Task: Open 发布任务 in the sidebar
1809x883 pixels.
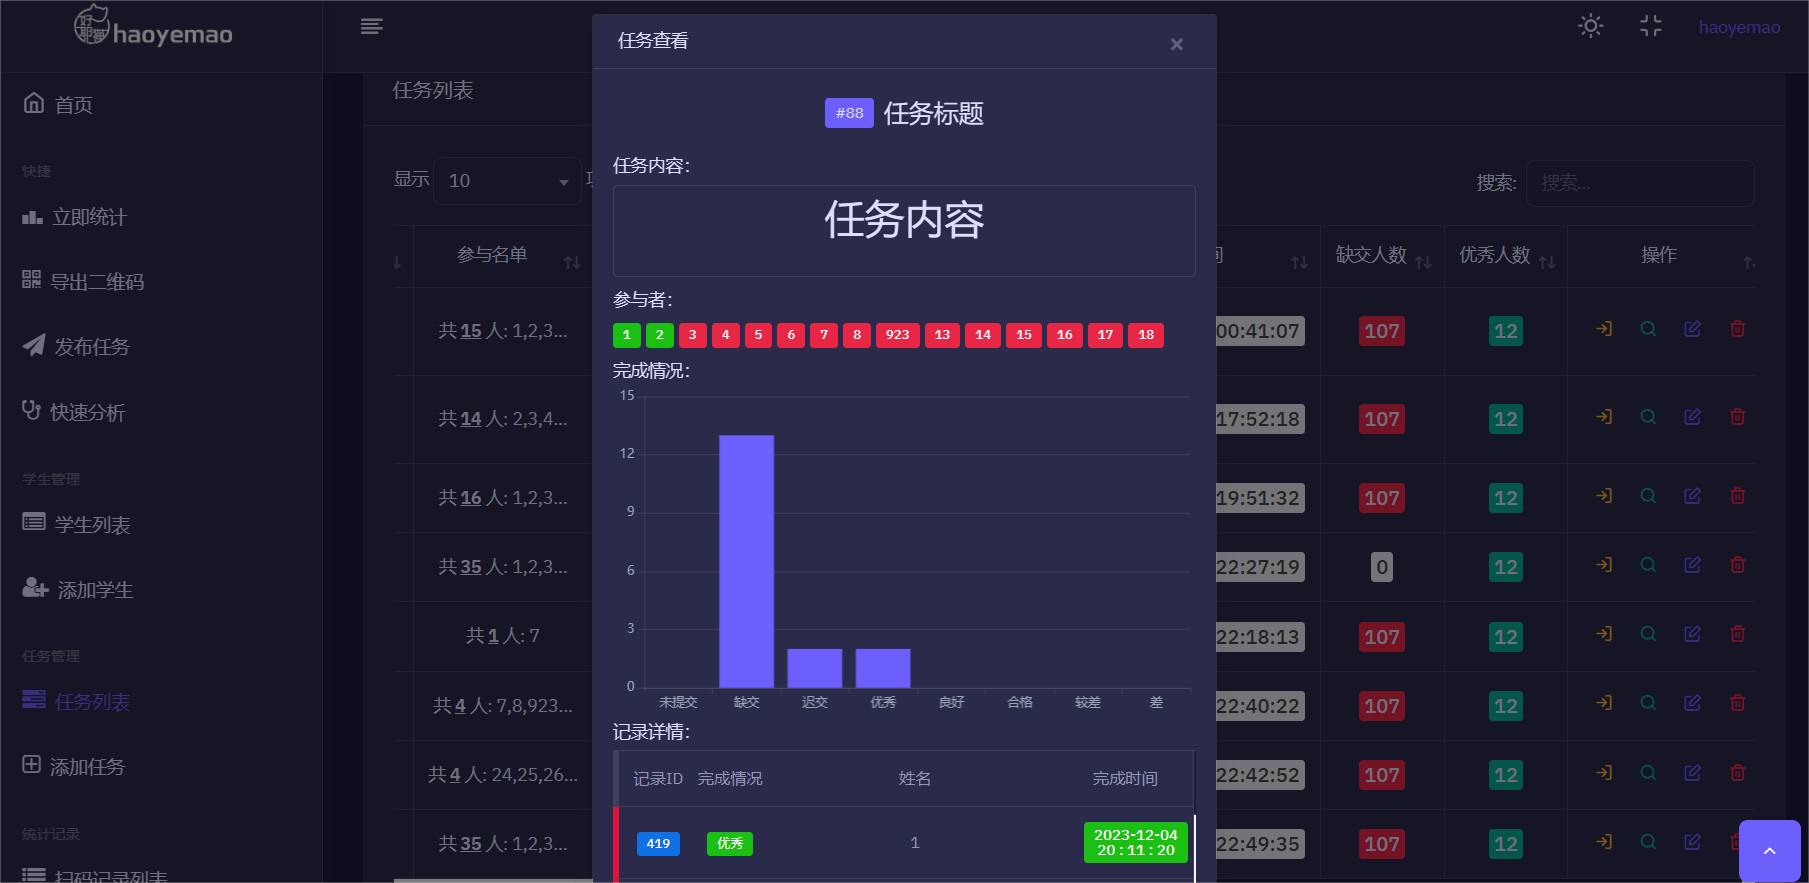Action: (x=91, y=347)
